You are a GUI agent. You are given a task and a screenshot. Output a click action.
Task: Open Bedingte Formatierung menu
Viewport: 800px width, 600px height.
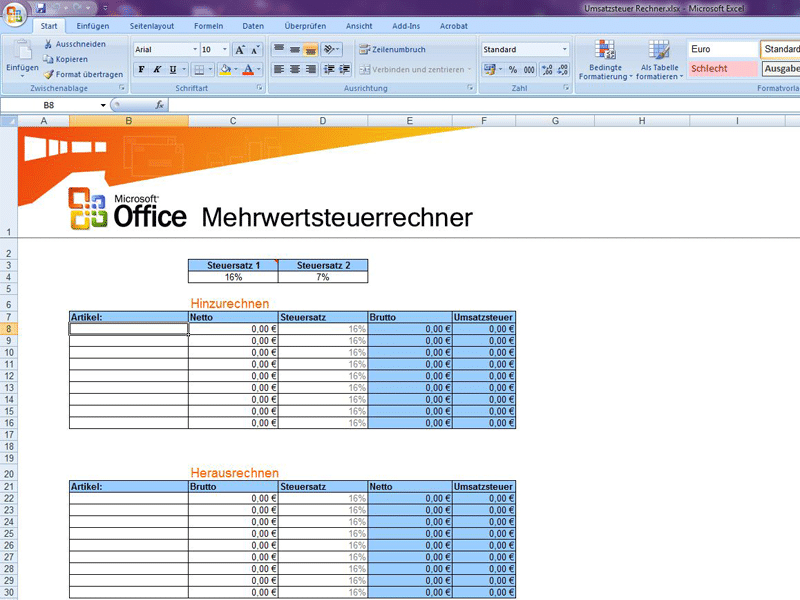click(605, 60)
